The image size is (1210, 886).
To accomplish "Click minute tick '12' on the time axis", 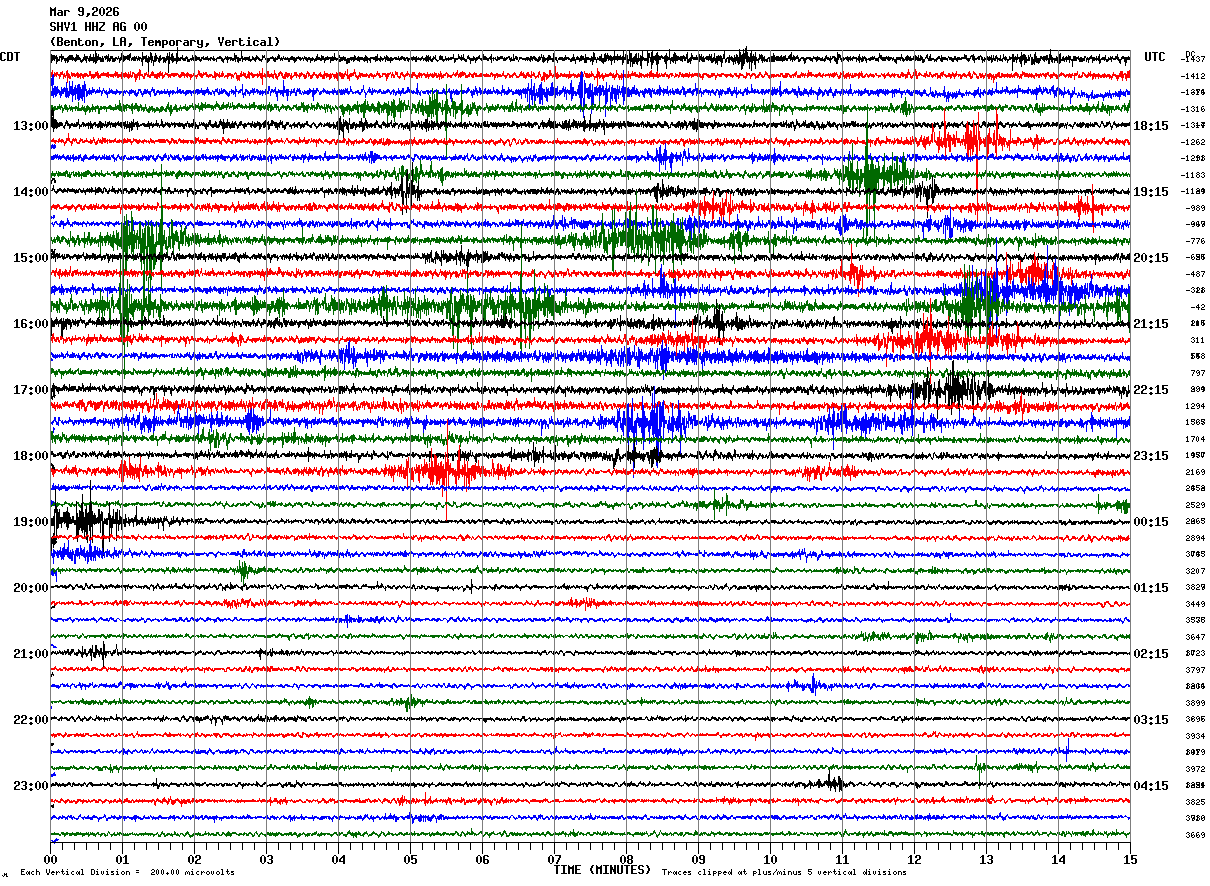I will (x=914, y=859).
